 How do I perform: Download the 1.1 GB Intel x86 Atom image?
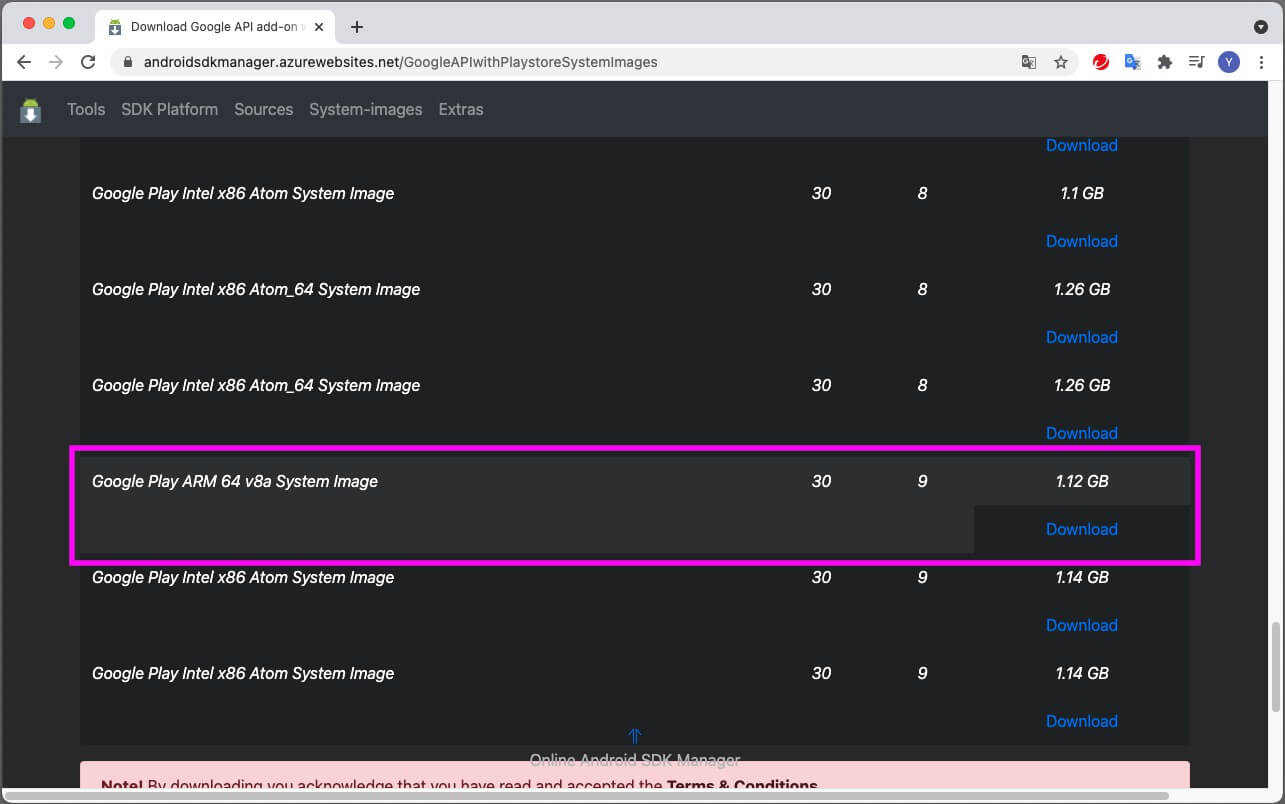(x=1081, y=241)
